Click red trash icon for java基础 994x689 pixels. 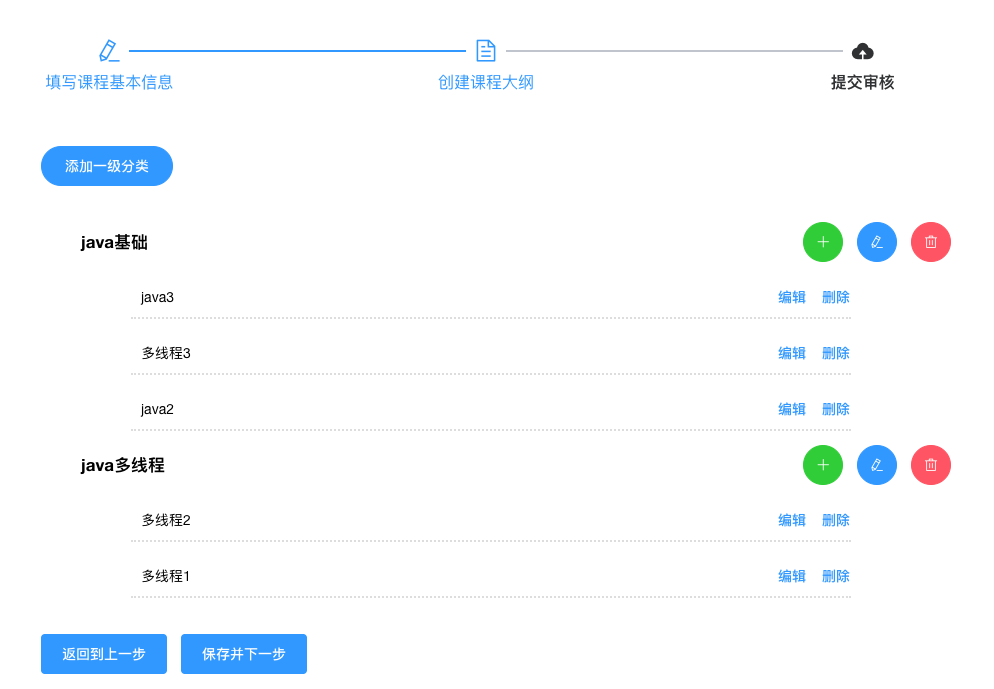tap(930, 242)
